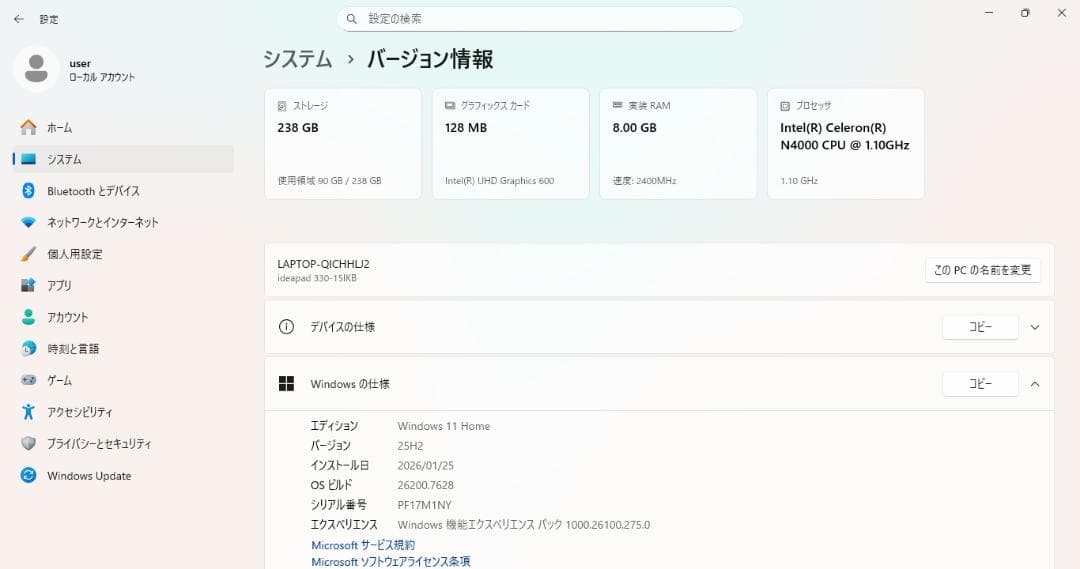Click OS build value 26200.7628

tap(426, 485)
